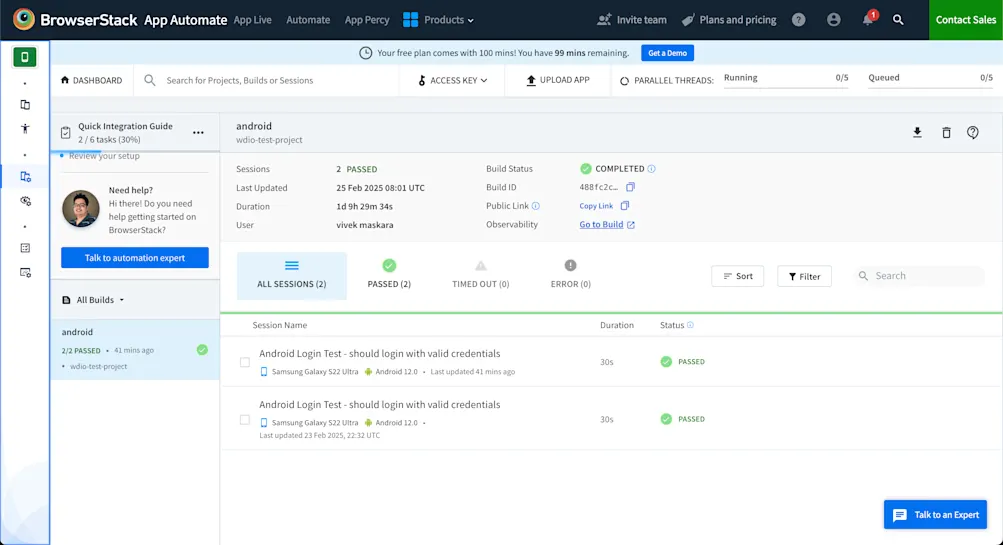Image resolution: width=1003 pixels, height=545 pixels.
Task: Open Plans and pricing link
Action: [x=729, y=20]
